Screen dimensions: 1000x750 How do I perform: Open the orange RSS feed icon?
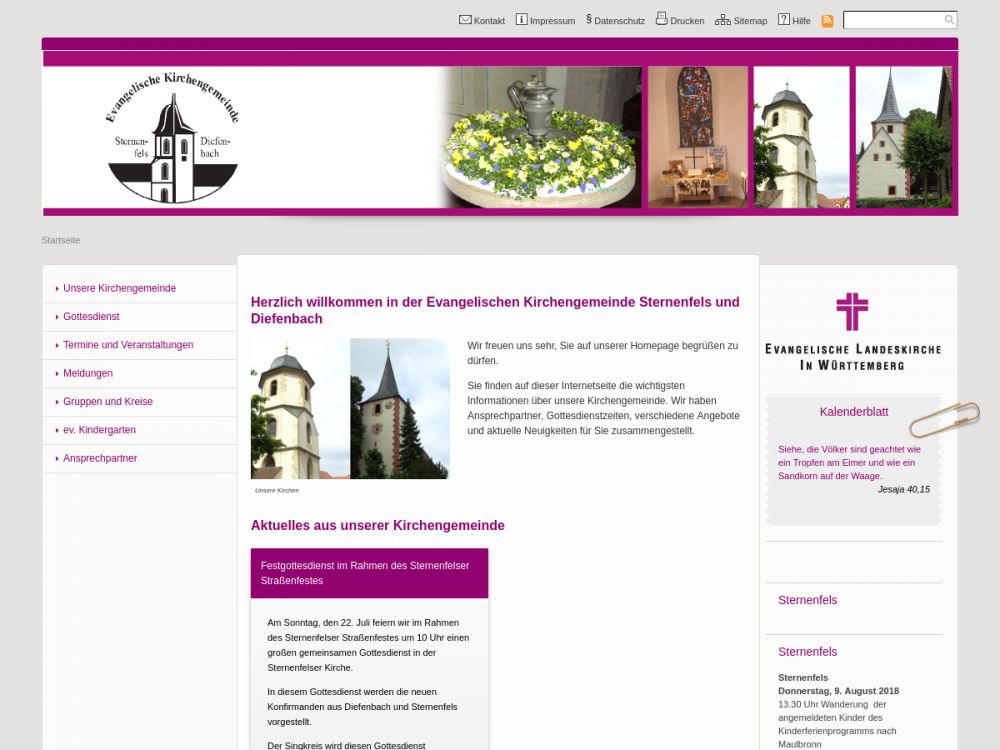tap(827, 21)
